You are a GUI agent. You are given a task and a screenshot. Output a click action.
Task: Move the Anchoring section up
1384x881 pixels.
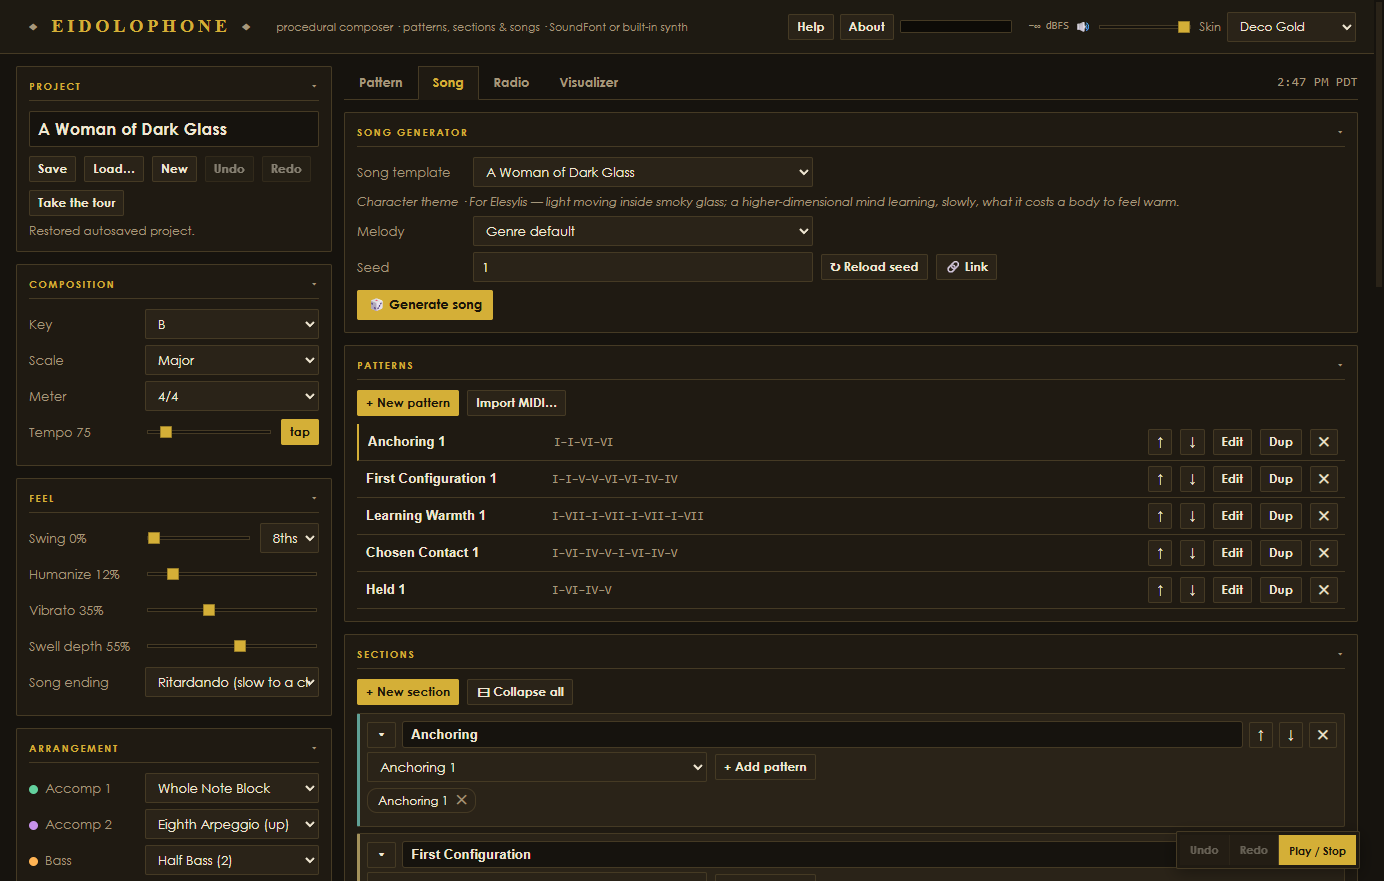[1260, 735]
